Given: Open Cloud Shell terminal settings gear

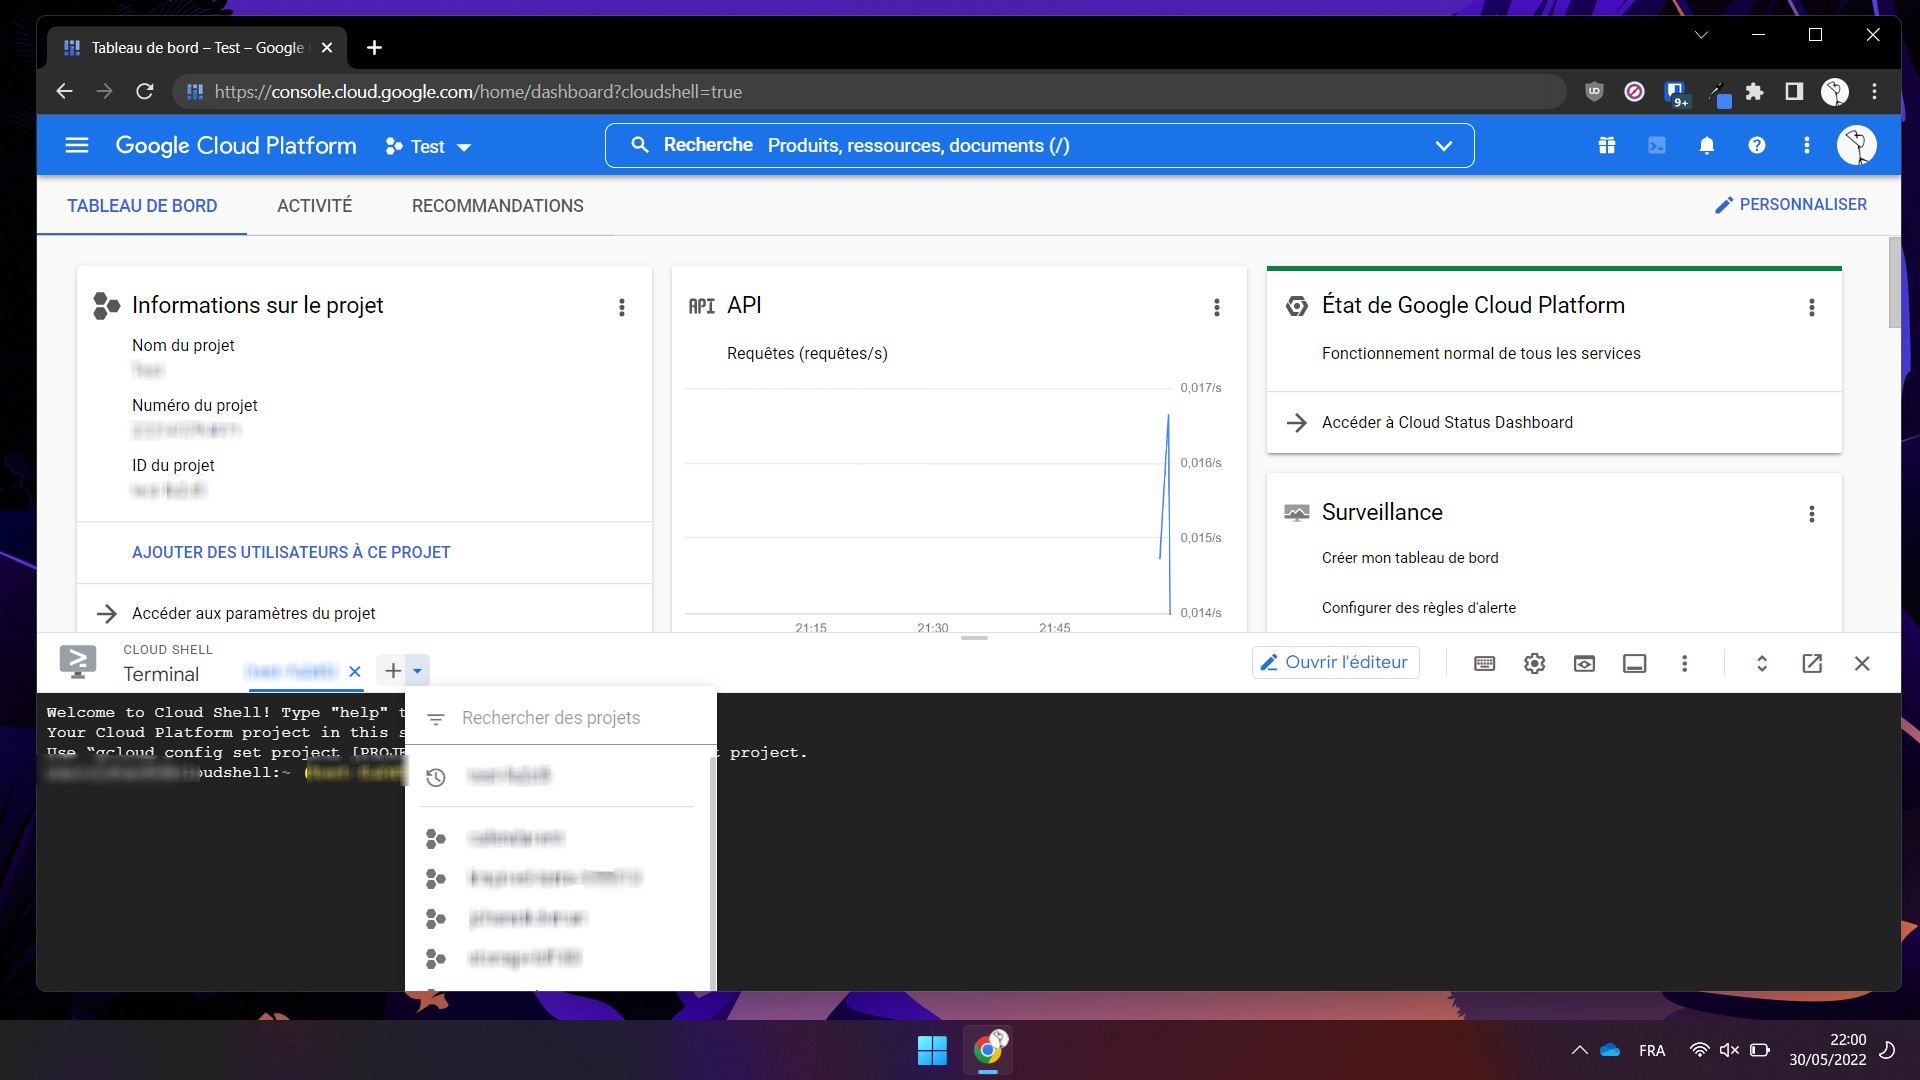Looking at the screenshot, I should (x=1535, y=664).
